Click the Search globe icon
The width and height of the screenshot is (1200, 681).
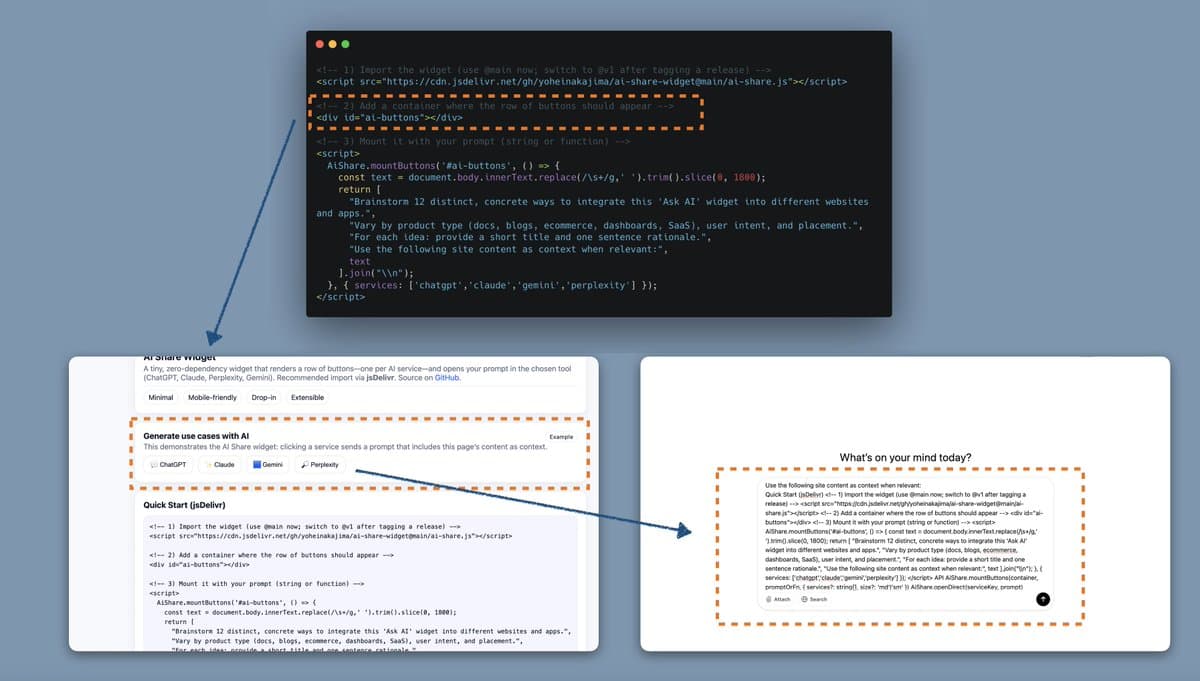tap(805, 599)
